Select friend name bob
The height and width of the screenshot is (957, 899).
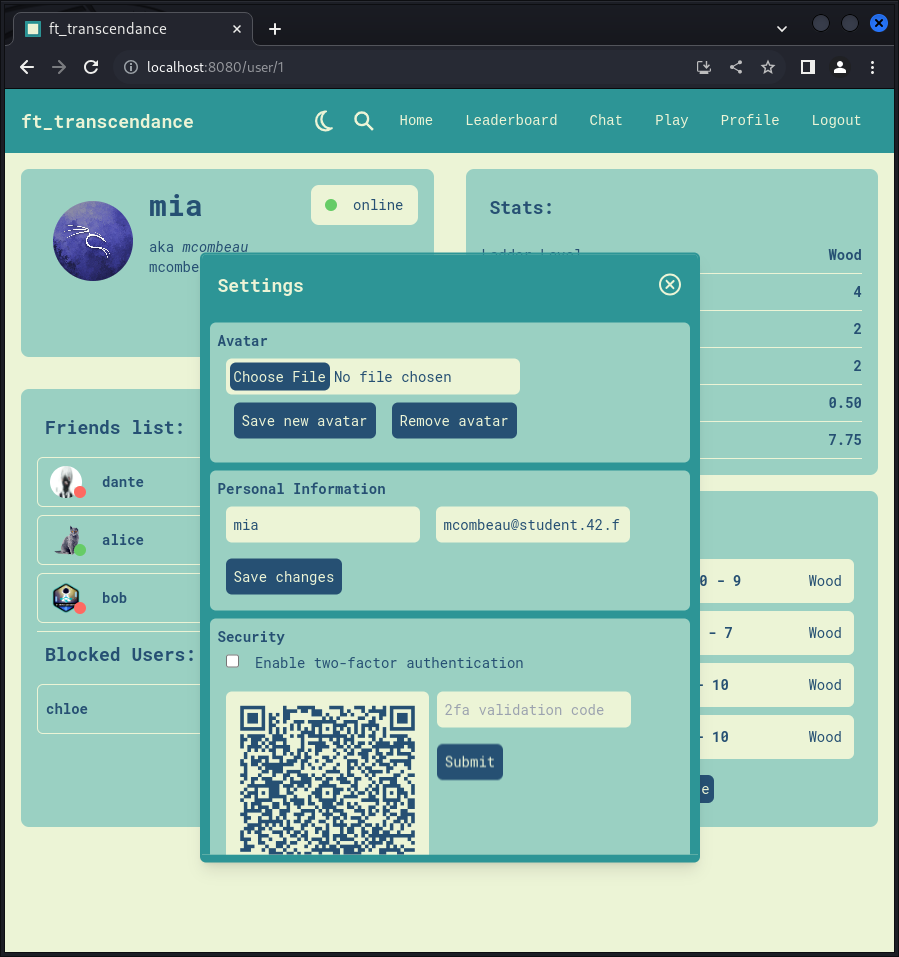pyautogui.click(x=114, y=598)
